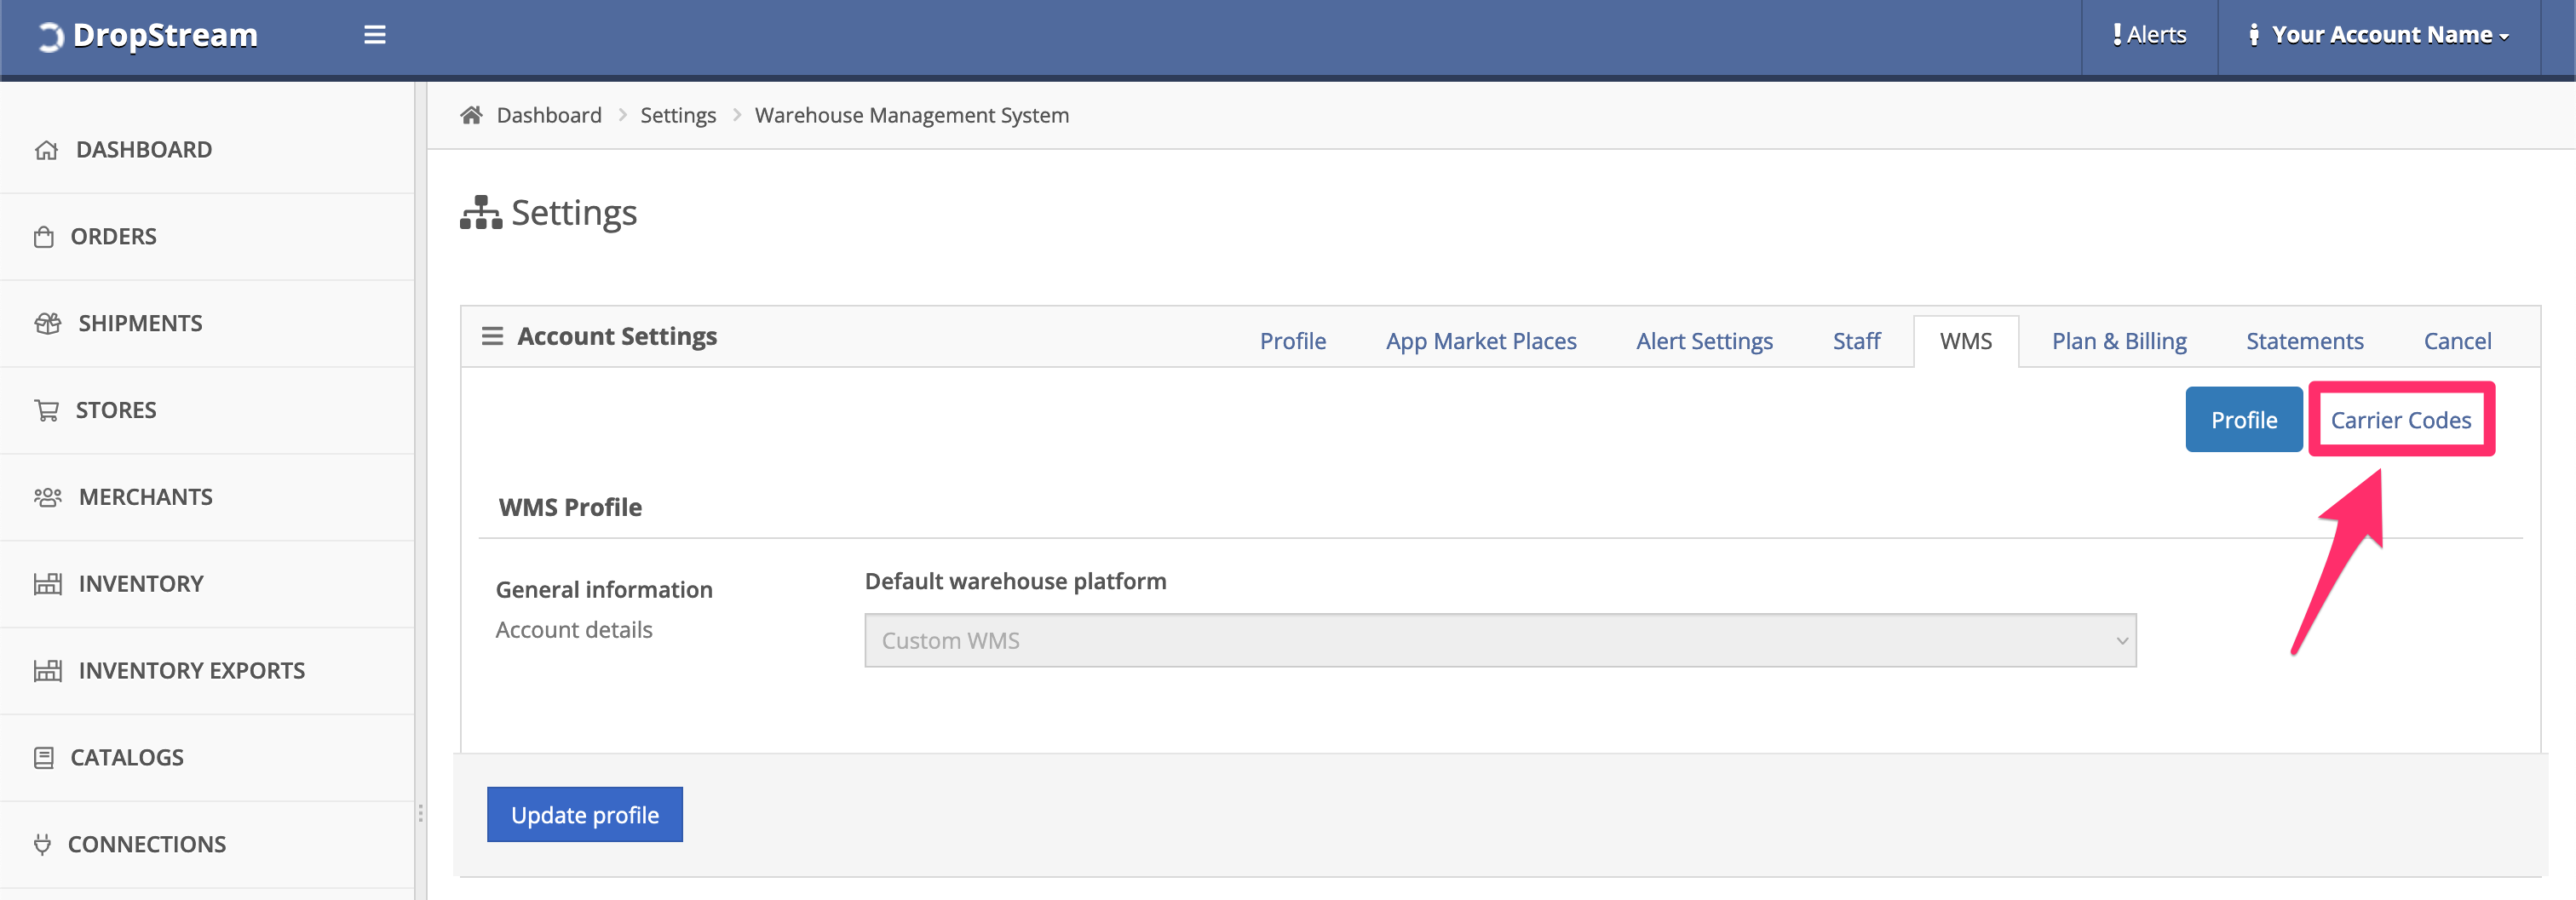
Task: Click the Stores cart icon
Action: [x=47, y=411]
